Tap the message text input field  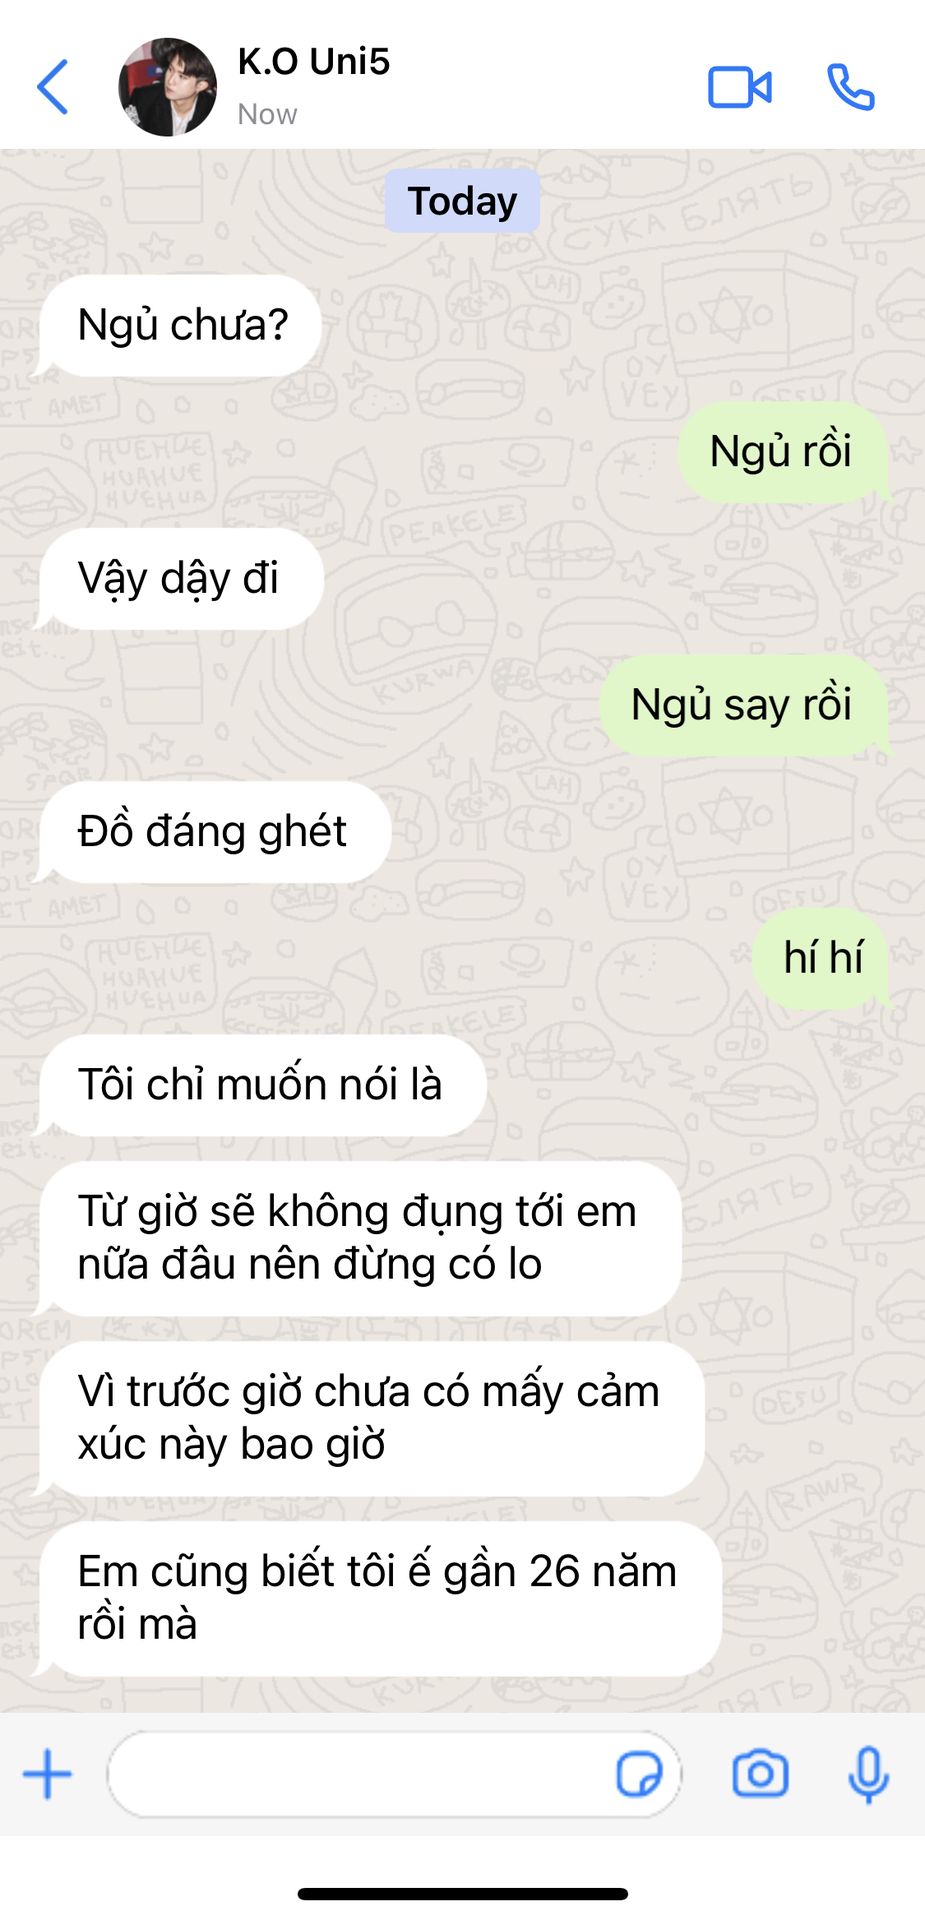pyautogui.click(x=394, y=1775)
